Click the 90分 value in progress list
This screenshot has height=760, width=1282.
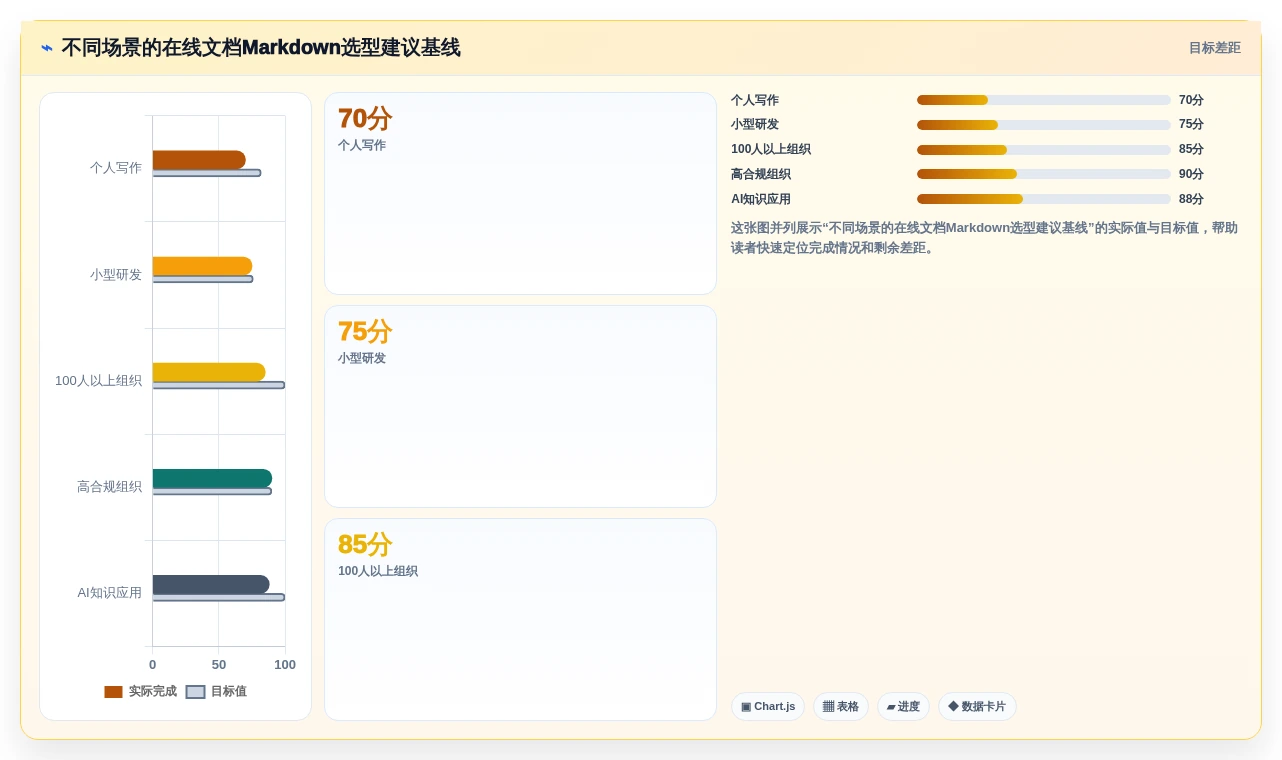tap(1191, 174)
